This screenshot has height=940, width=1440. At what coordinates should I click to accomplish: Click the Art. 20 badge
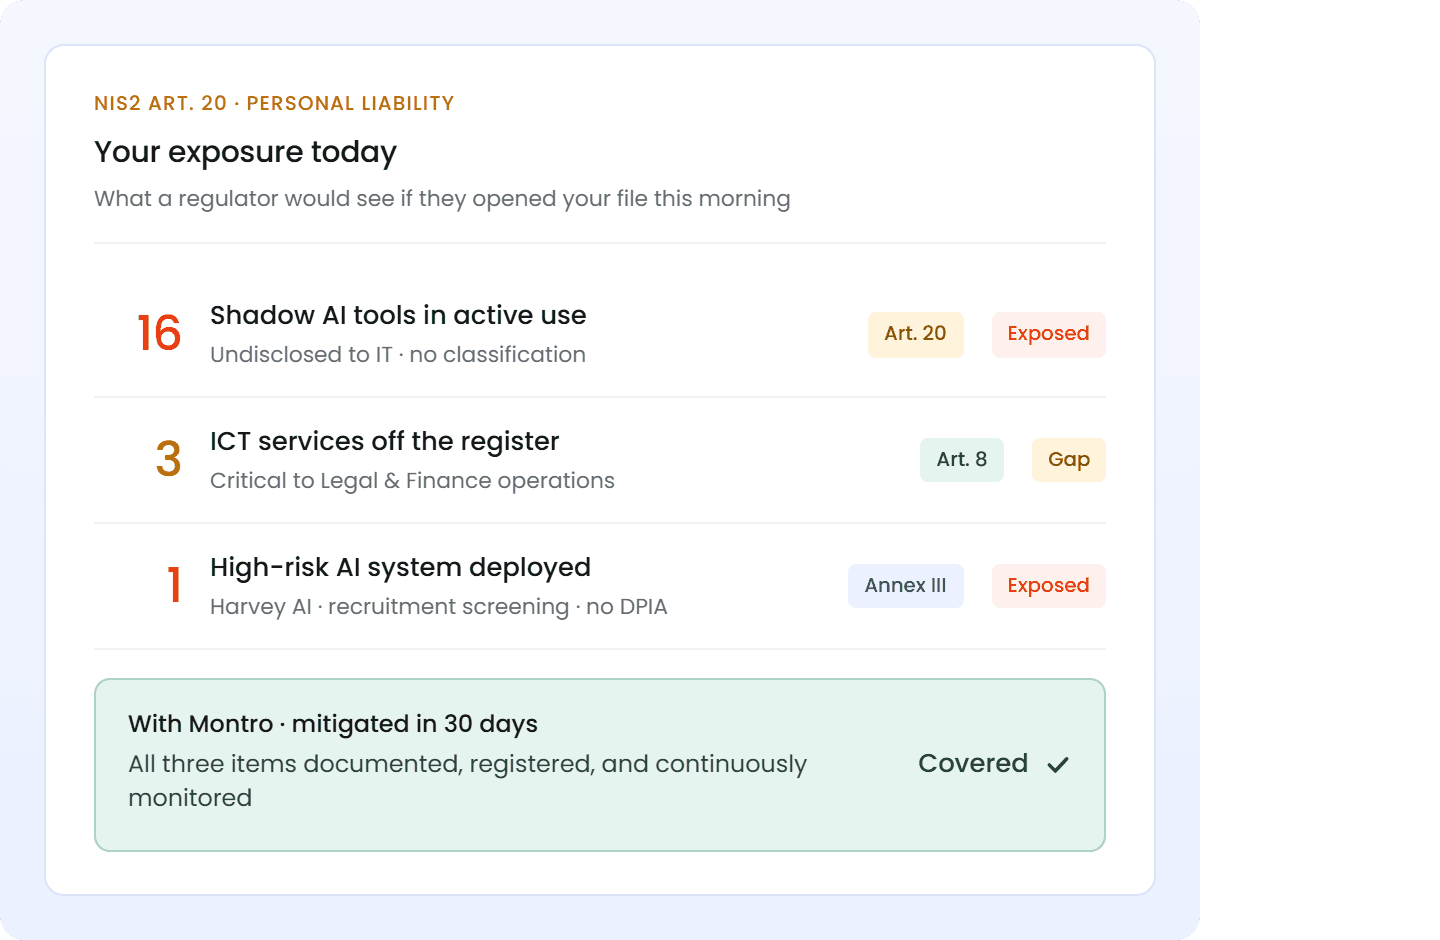915,334
